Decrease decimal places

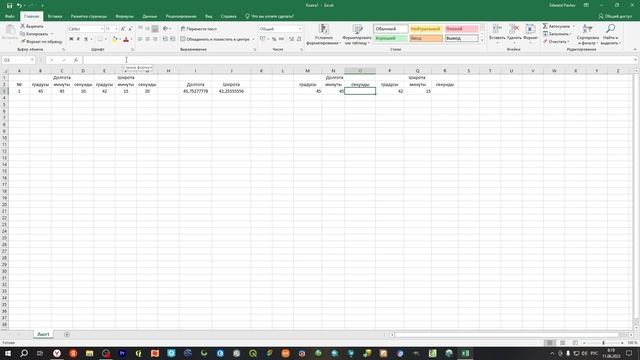pyautogui.click(x=299, y=39)
